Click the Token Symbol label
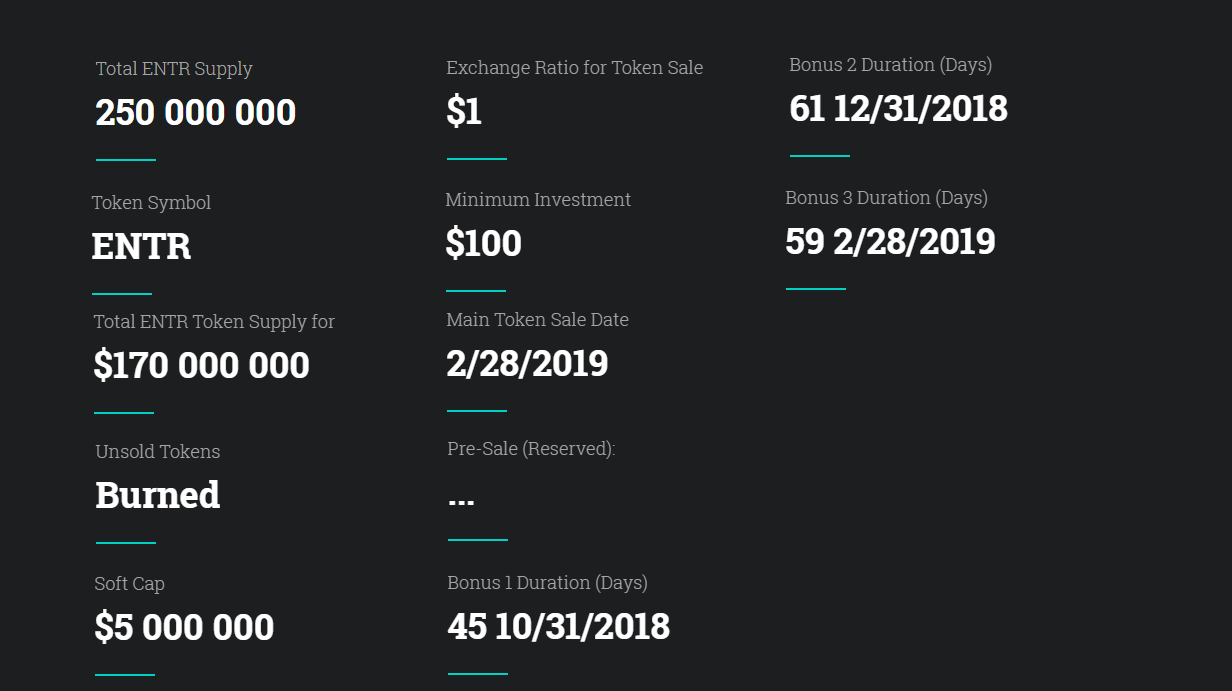The width and height of the screenshot is (1232, 691). click(x=151, y=203)
